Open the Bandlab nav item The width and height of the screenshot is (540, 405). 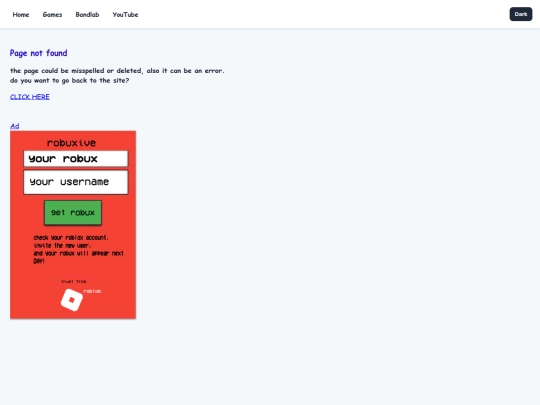87,14
